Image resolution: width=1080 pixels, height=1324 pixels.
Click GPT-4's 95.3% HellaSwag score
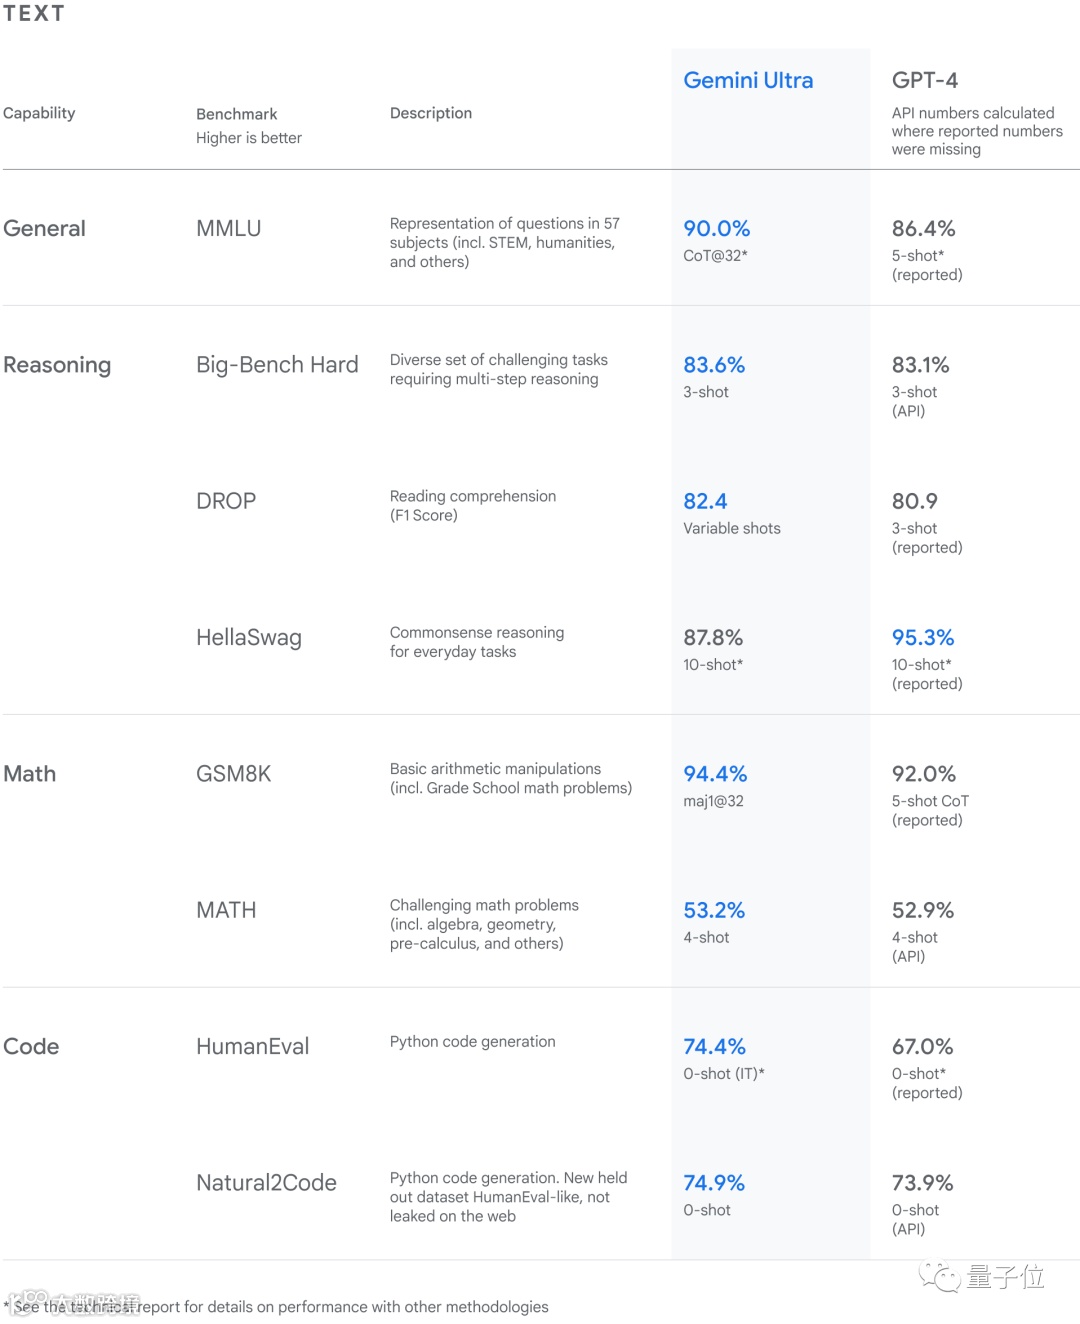click(922, 637)
